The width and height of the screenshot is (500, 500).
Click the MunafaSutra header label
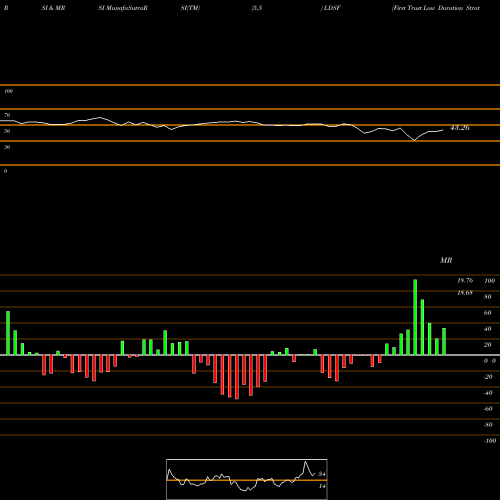123,8
